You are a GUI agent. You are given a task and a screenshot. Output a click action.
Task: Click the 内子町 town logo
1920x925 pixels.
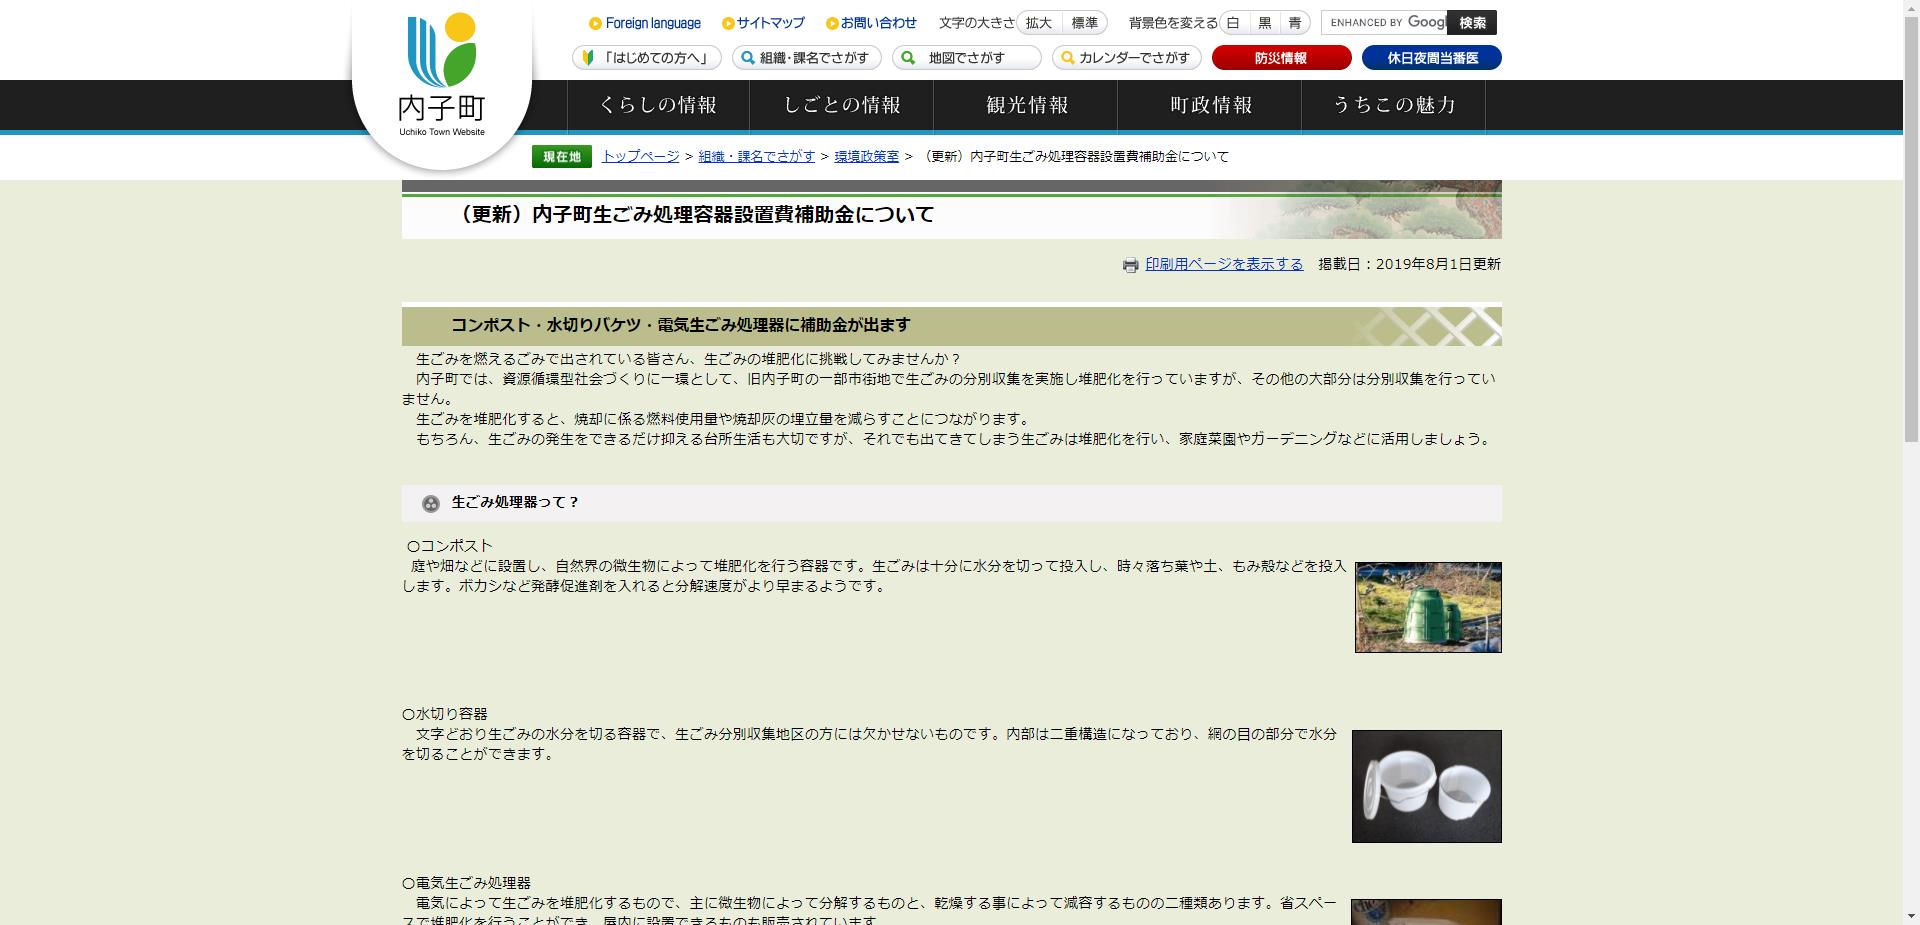coord(440,70)
